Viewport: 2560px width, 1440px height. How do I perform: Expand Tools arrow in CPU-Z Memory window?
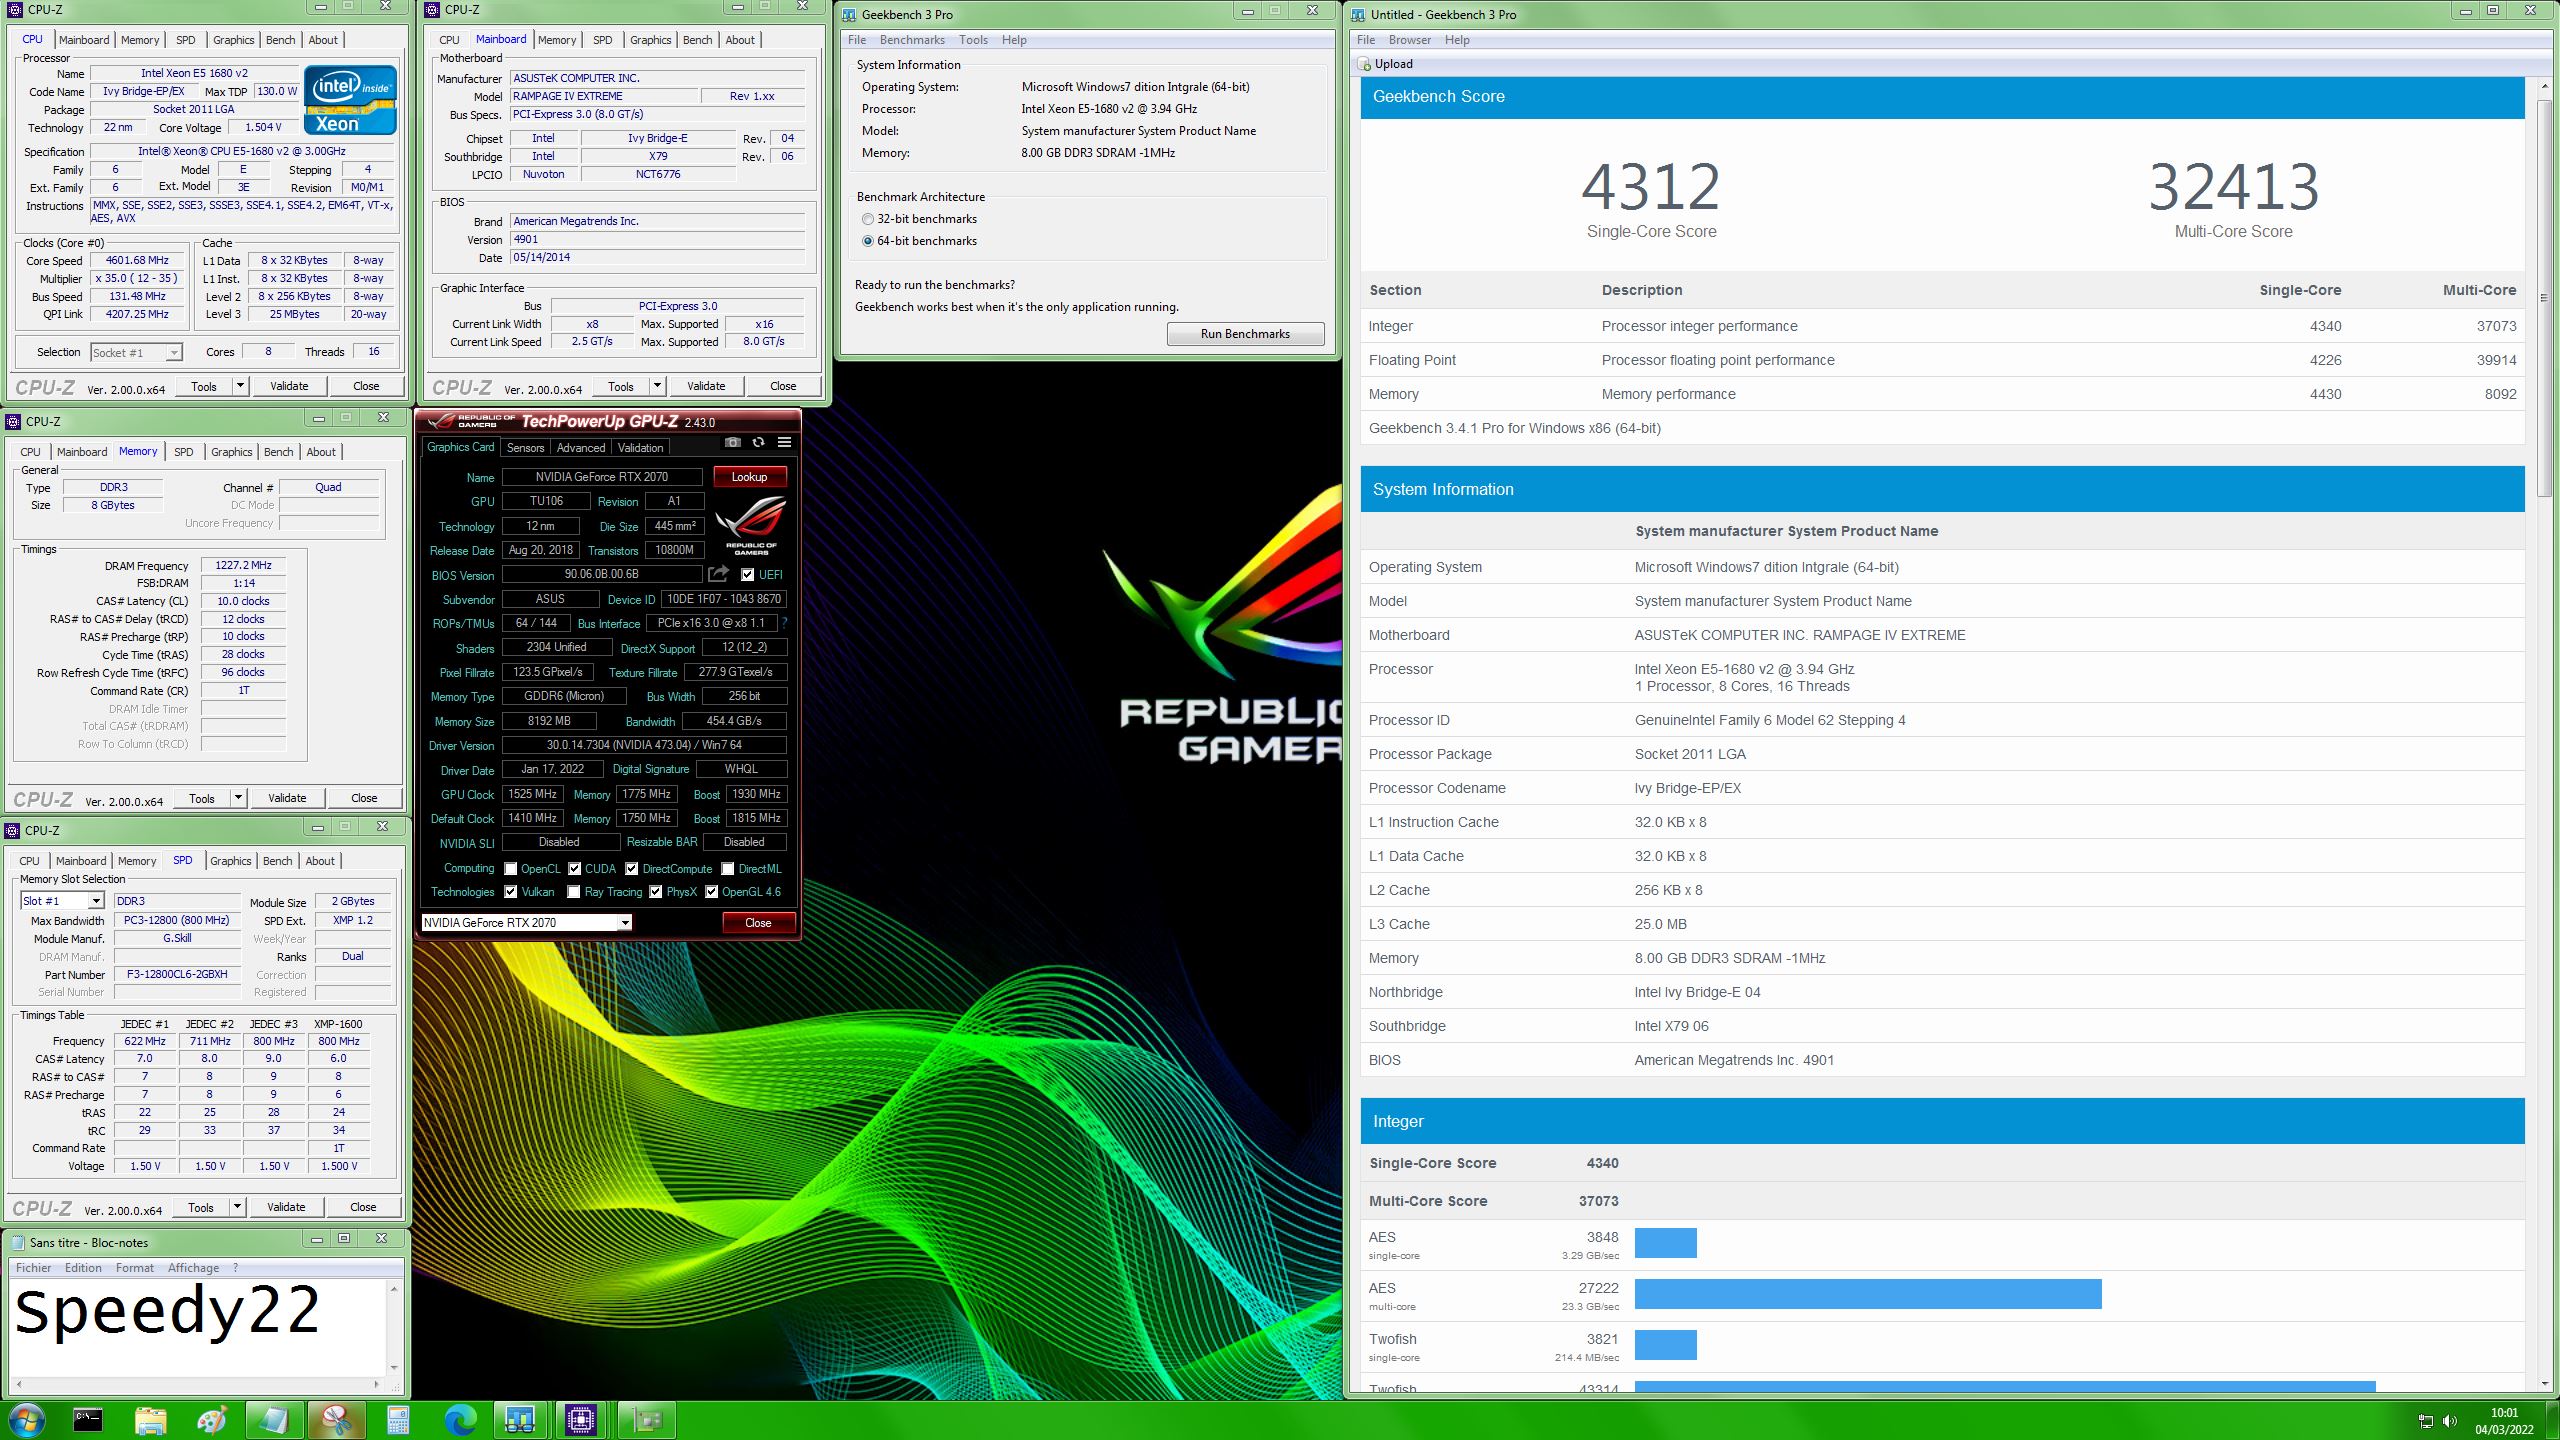pos(238,798)
